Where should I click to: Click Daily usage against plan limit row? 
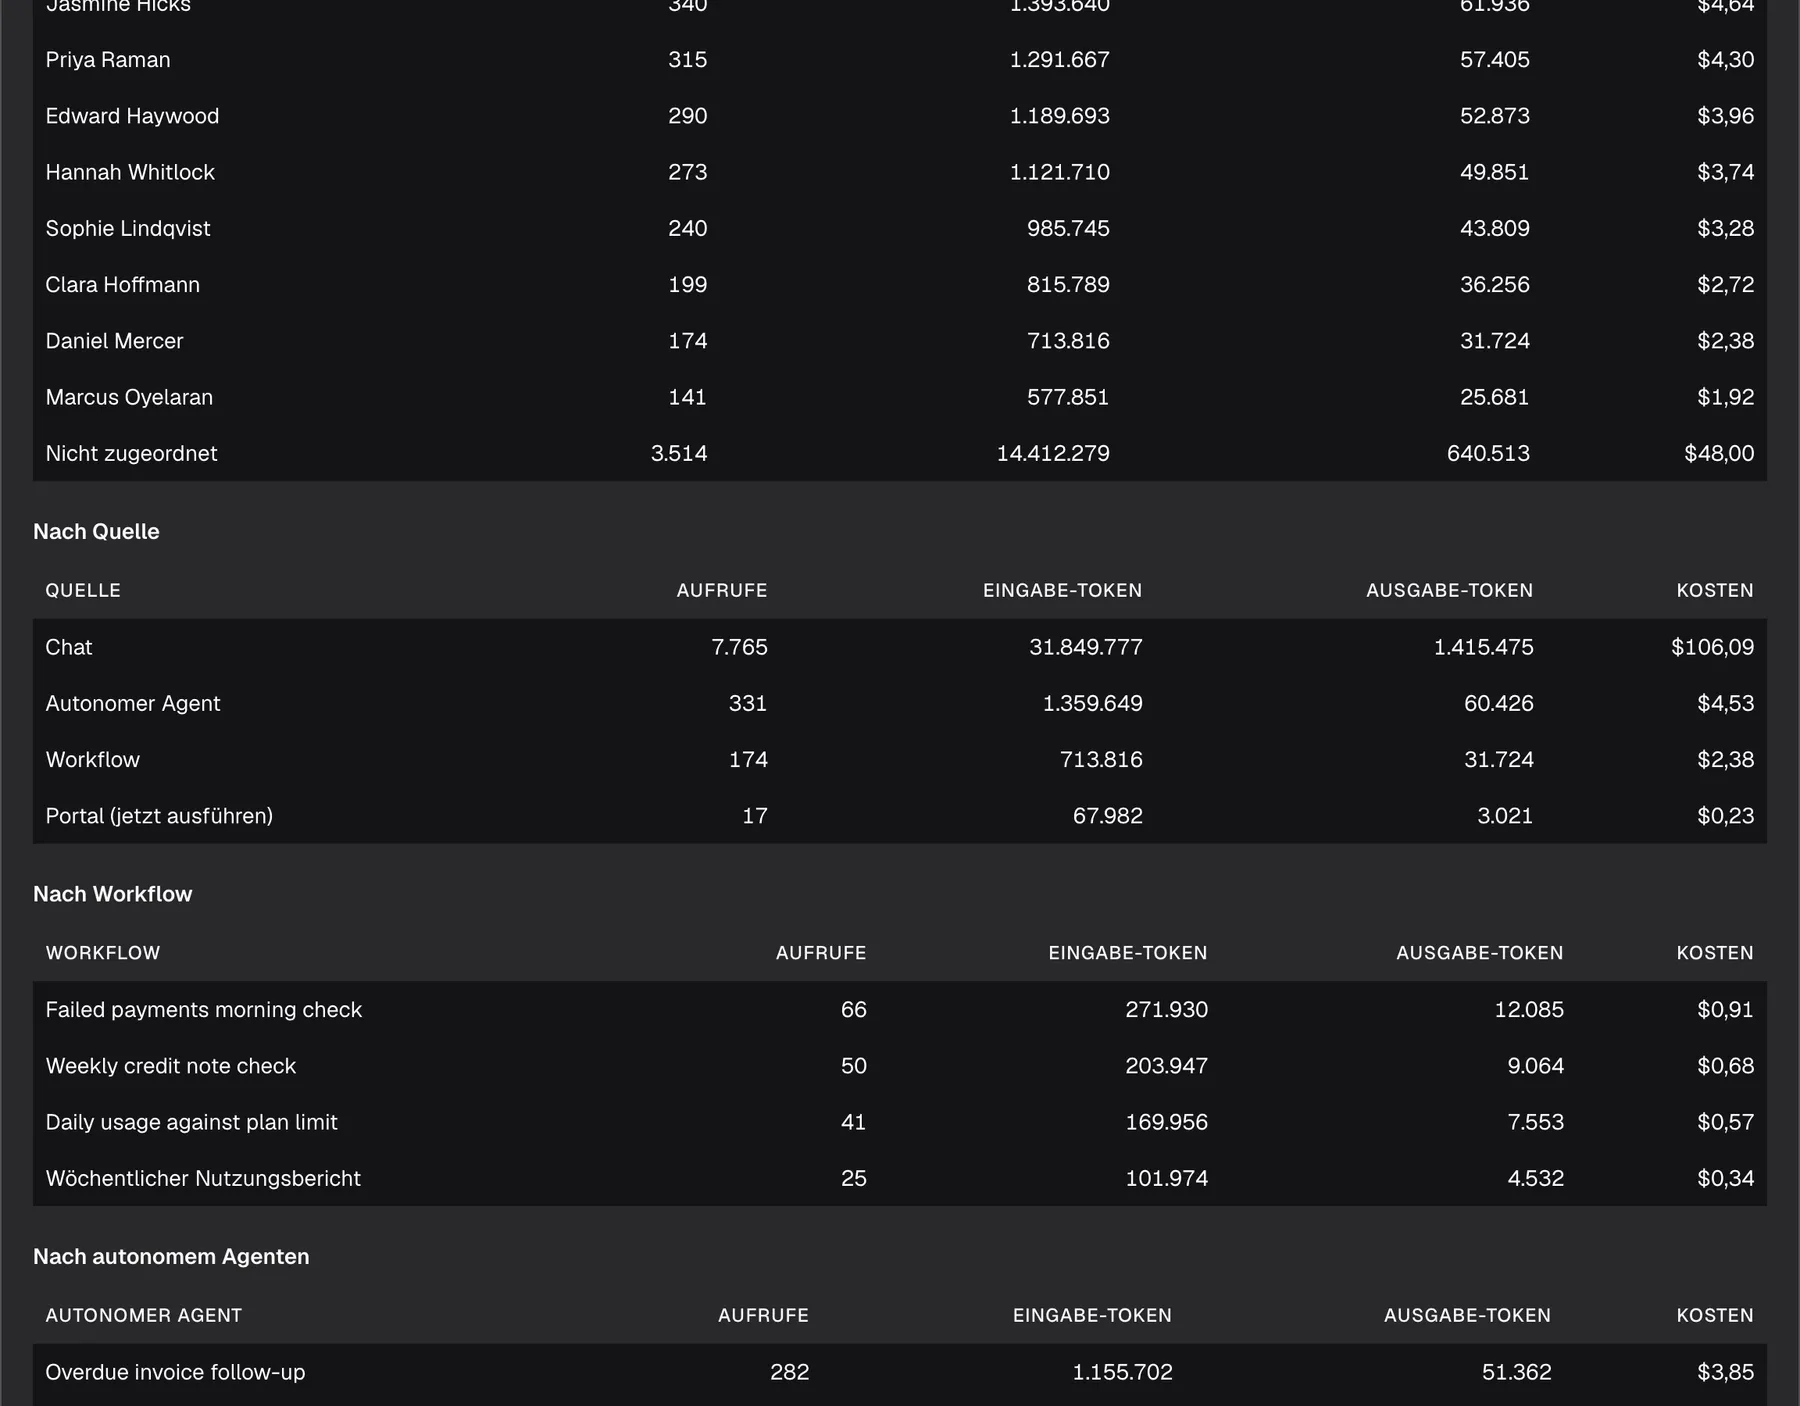[900, 1122]
